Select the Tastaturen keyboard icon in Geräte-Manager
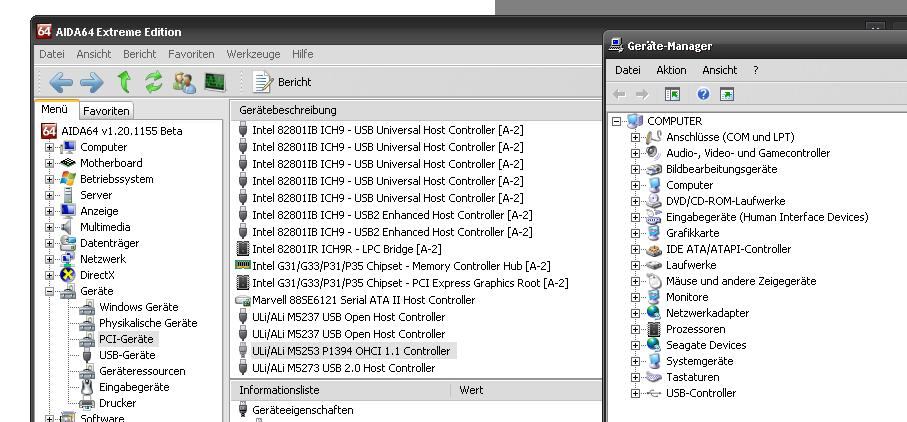Image resolution: width=907 pixels, height=422 pixels. point(654,377)
